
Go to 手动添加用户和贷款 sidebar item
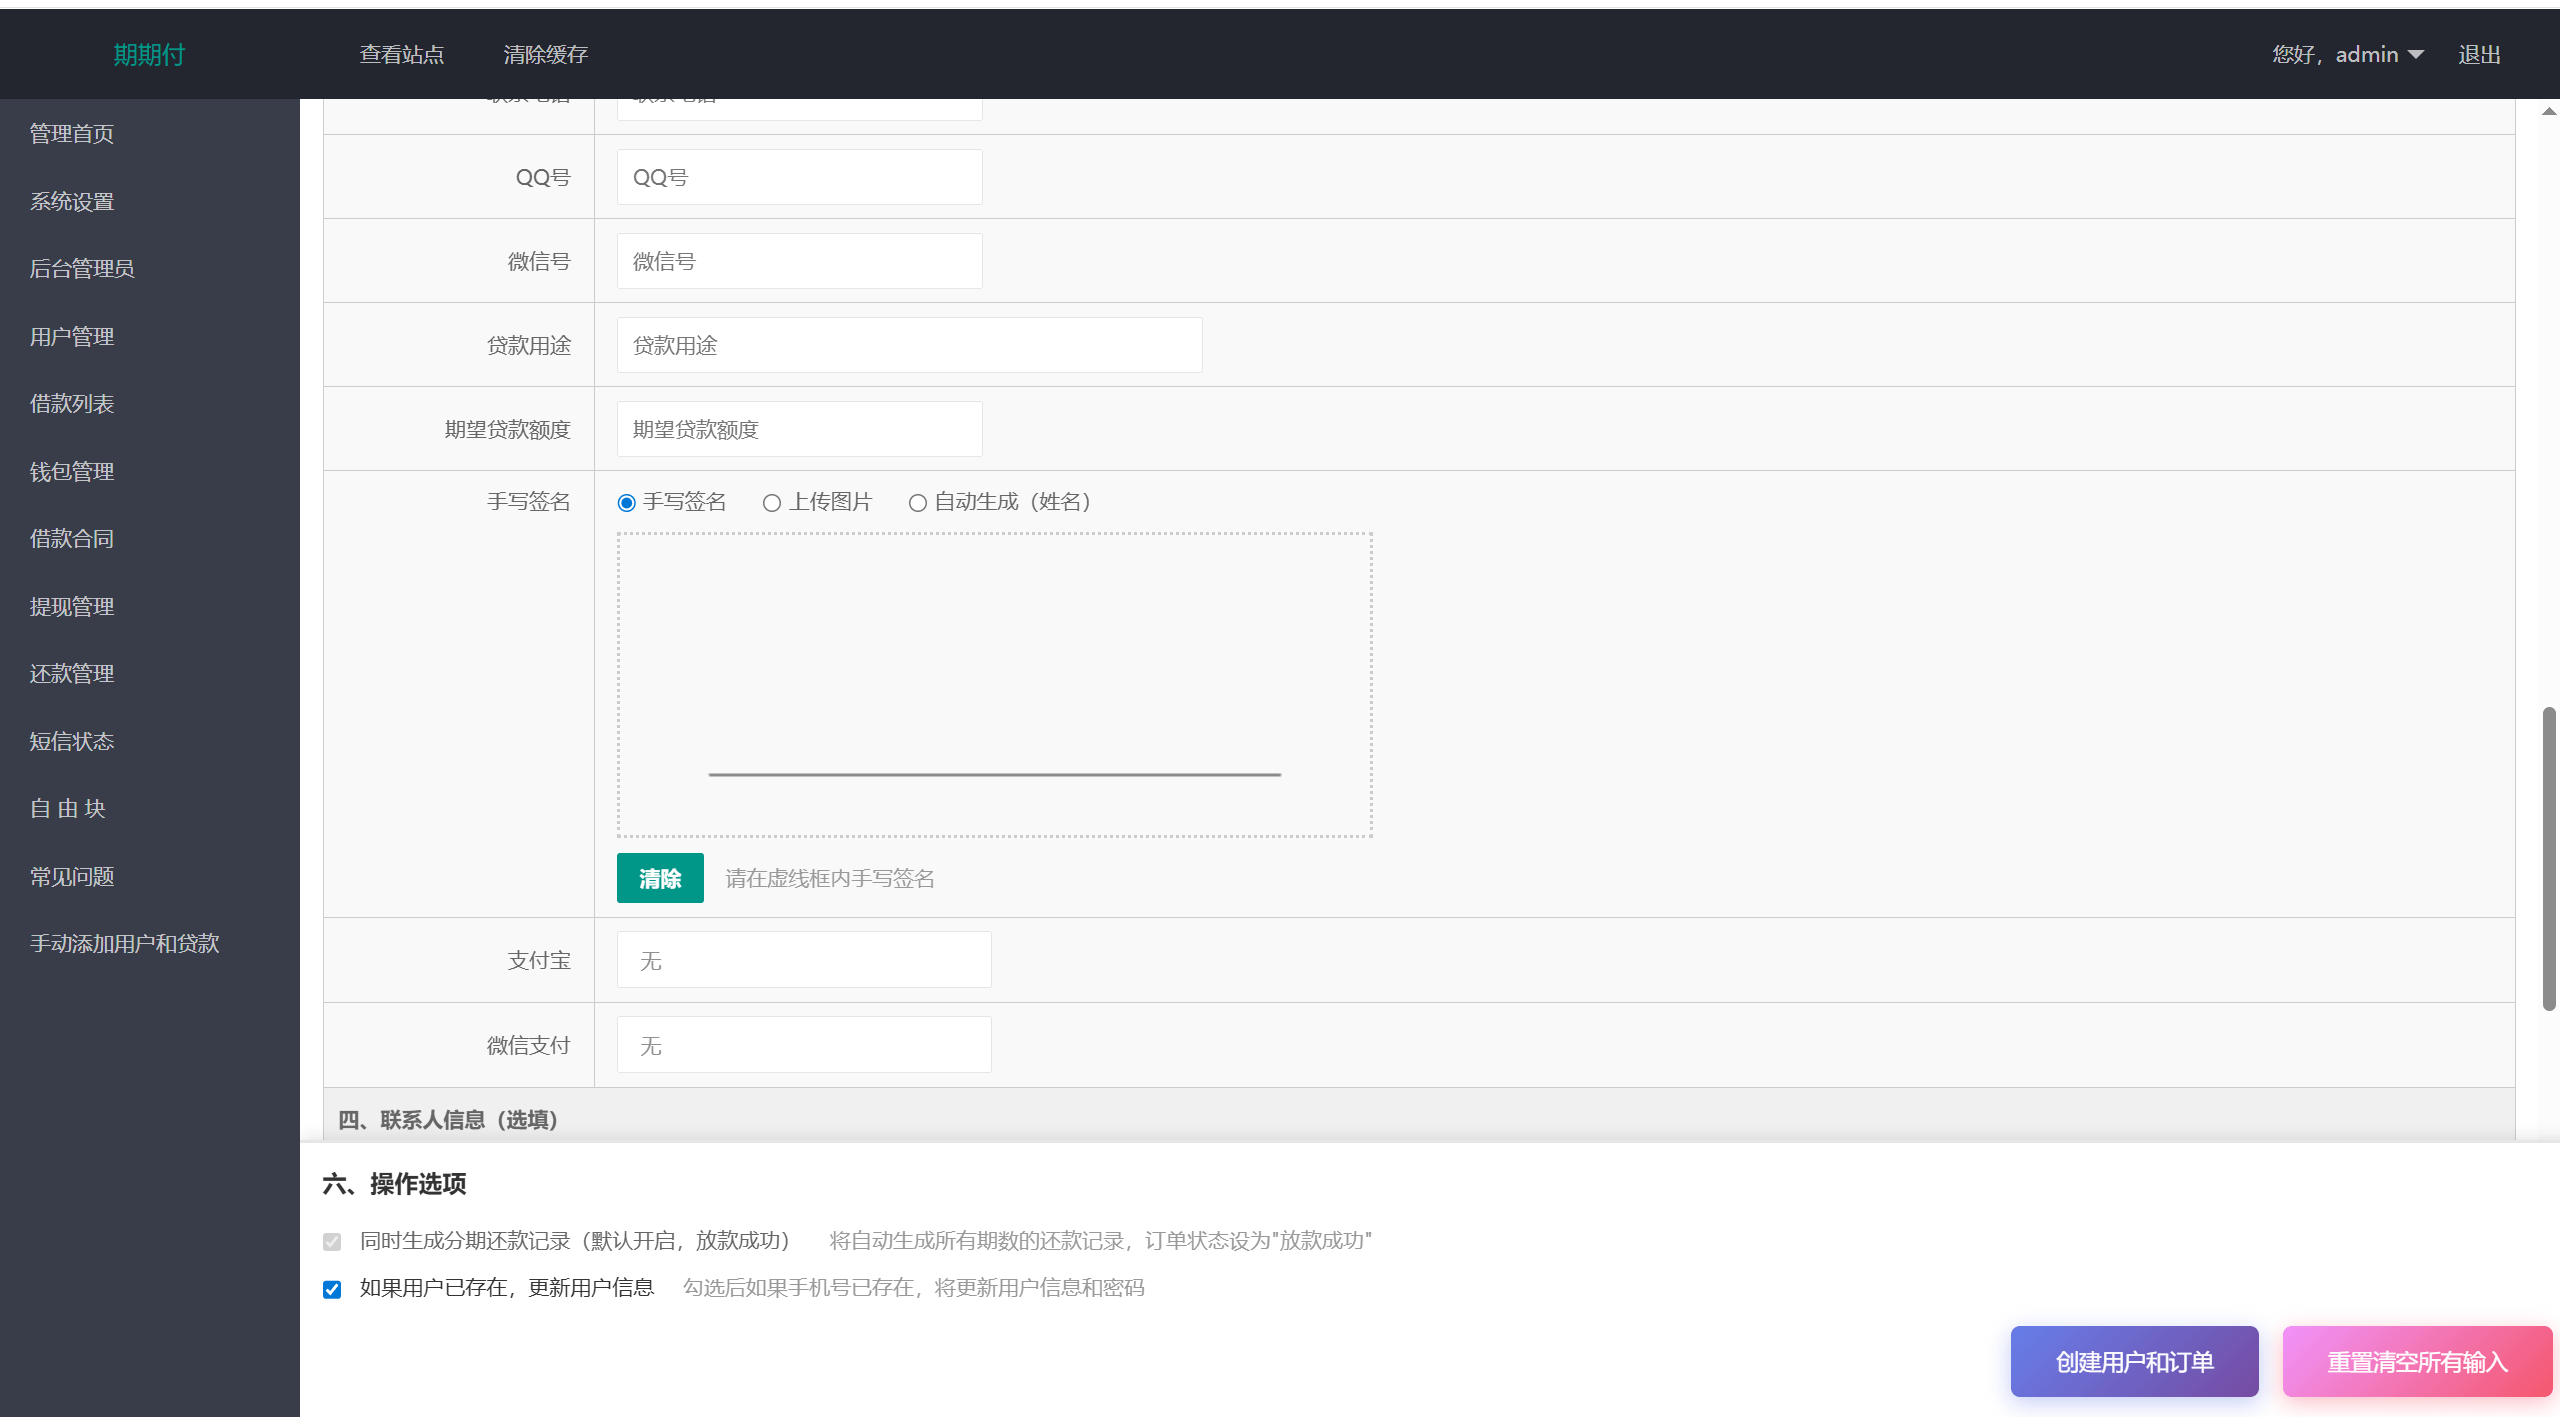click(x=125, y=944)
